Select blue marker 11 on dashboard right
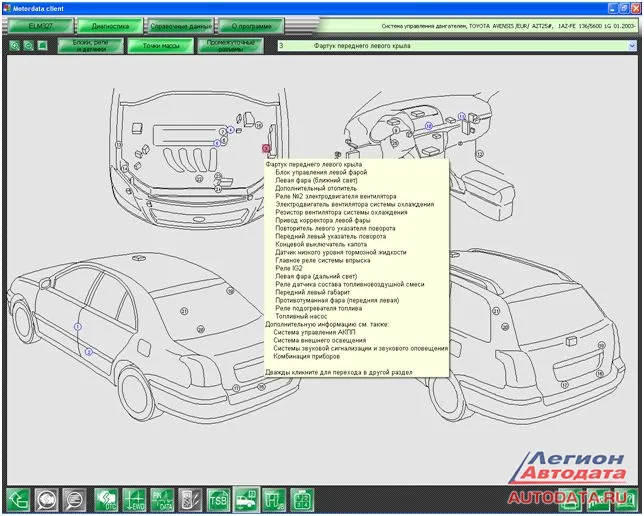 pyautogui.click(x=462, y=116)
